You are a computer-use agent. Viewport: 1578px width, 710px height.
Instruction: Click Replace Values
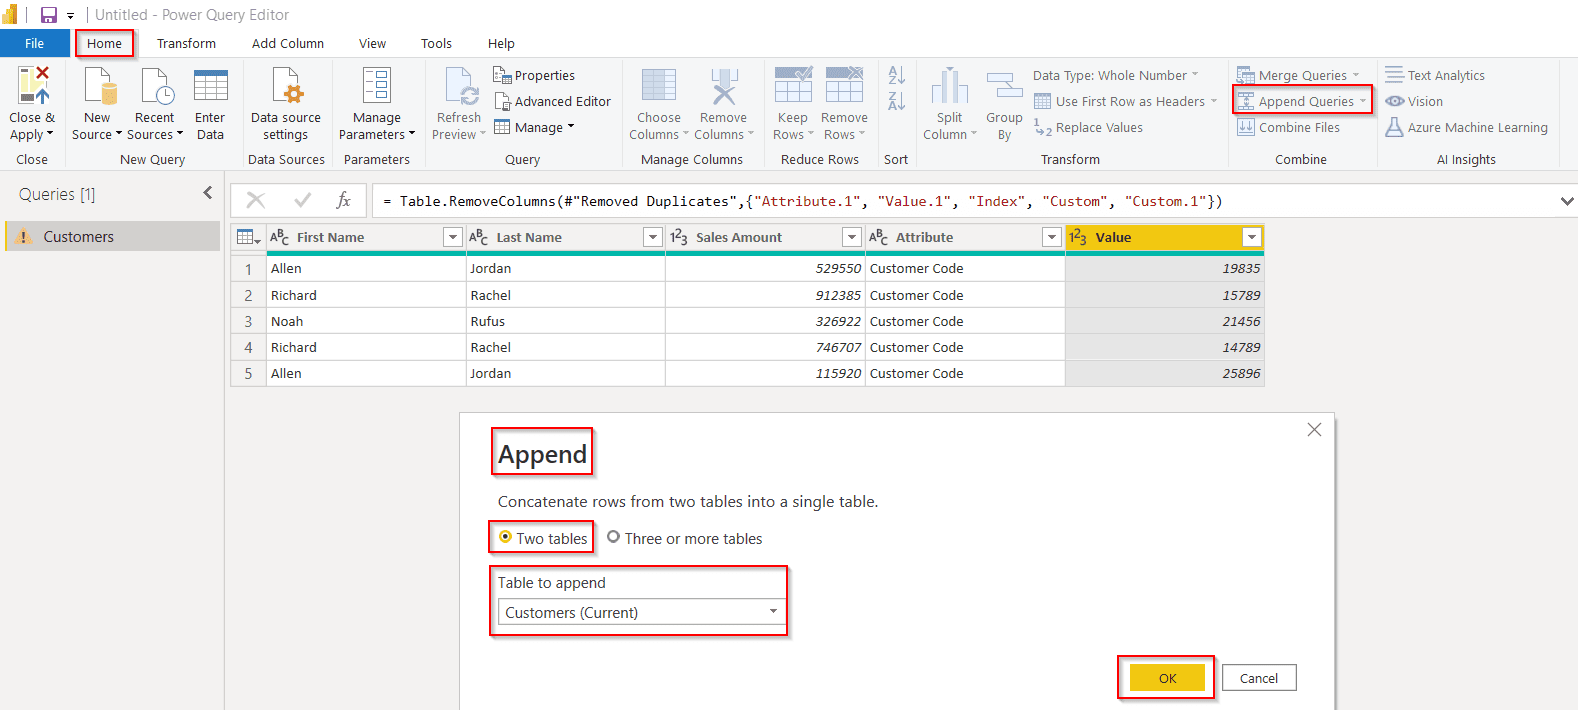tap(1088, 127)
